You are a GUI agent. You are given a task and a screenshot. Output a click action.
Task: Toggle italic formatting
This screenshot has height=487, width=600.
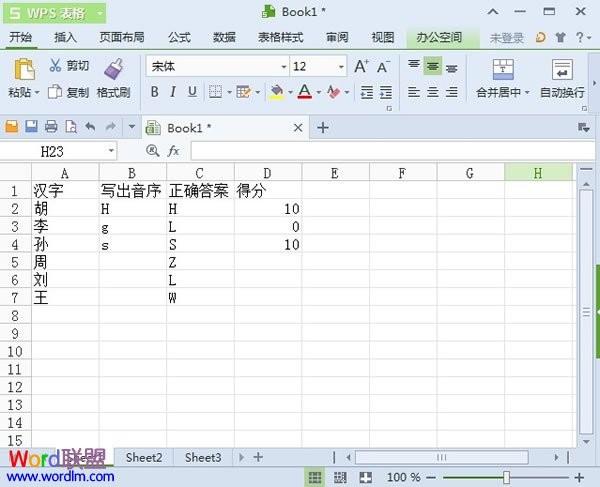173,92
